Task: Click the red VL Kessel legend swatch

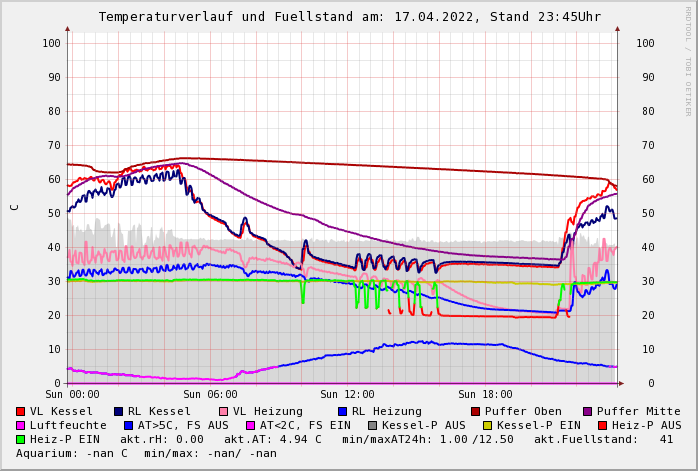Action: (x=20, y=411)
